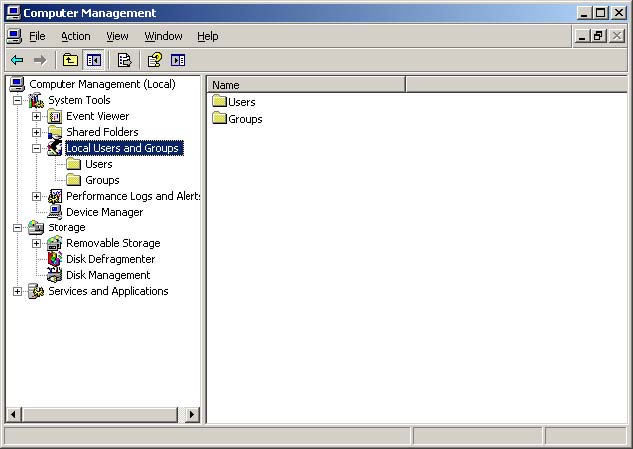Screen dimensions: 633x449
Task: Expand Performance Logs and Alerts node
Action: [x=36, y=196]
